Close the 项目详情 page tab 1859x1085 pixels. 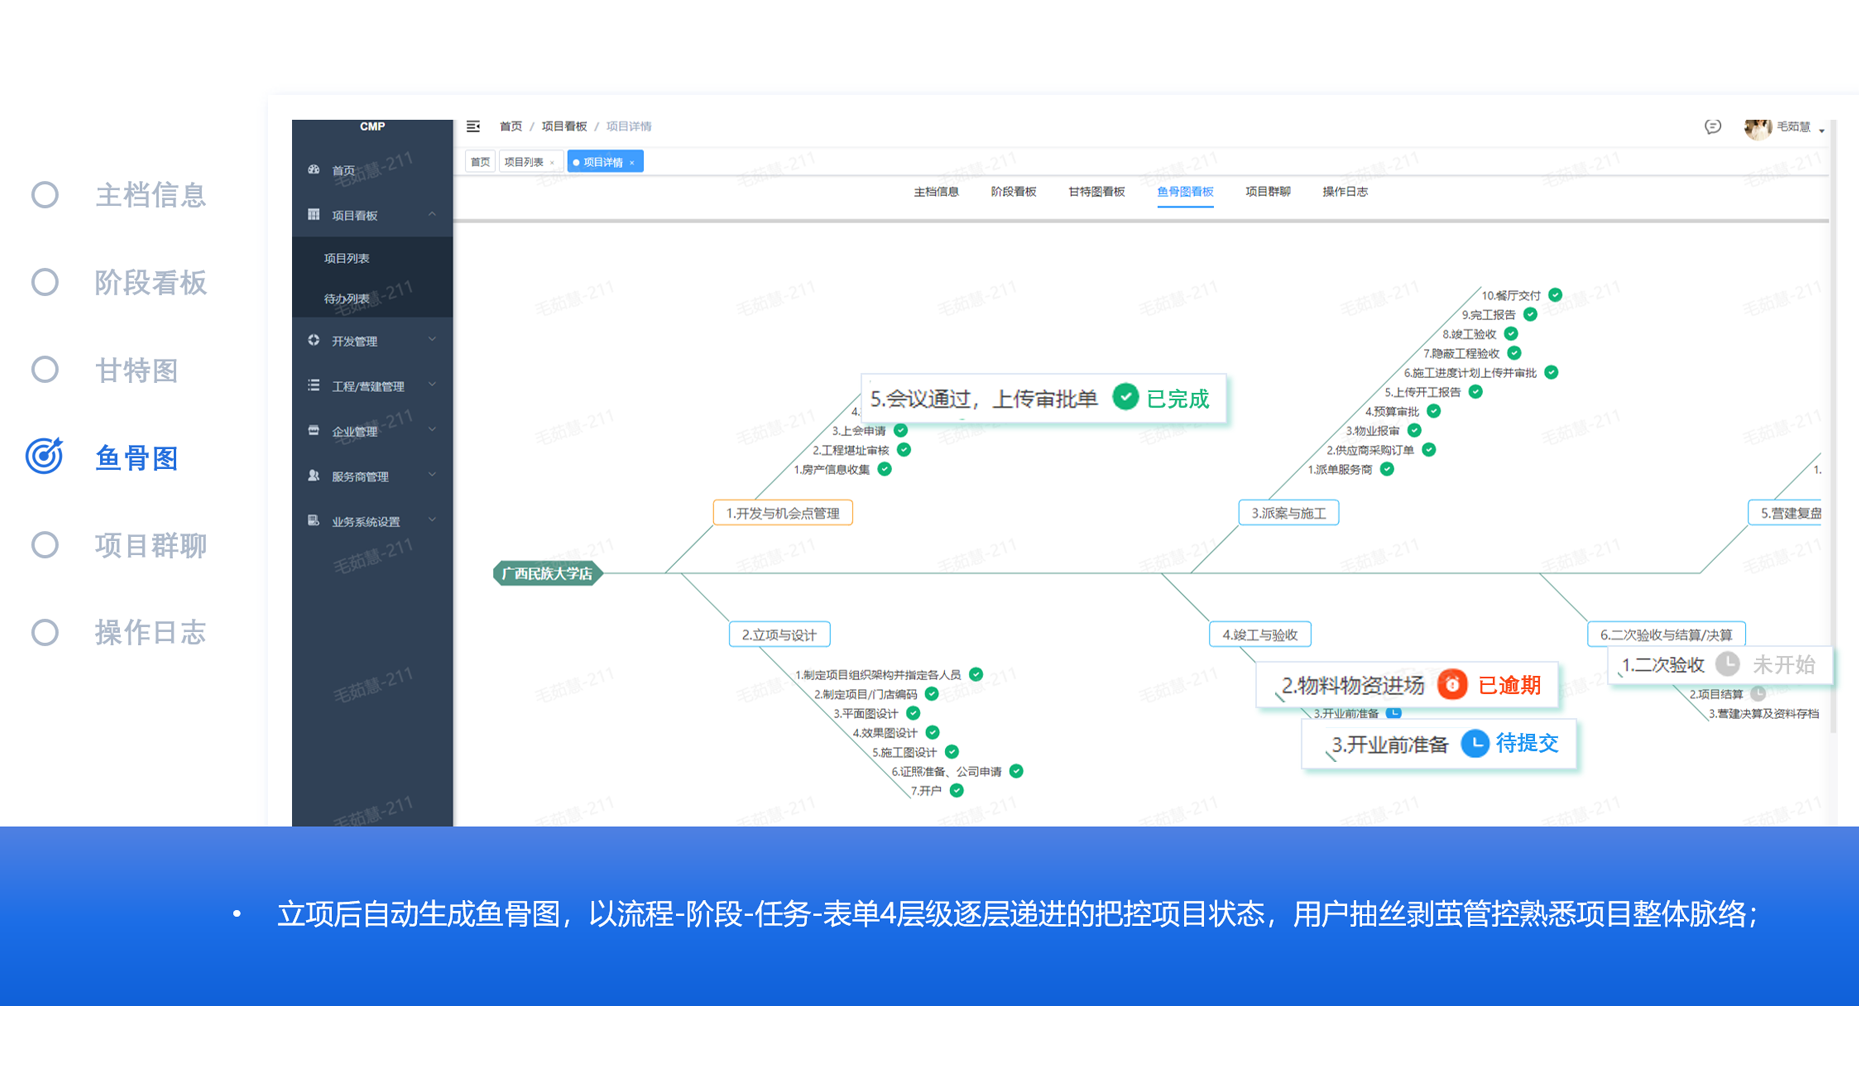(632, 163)
